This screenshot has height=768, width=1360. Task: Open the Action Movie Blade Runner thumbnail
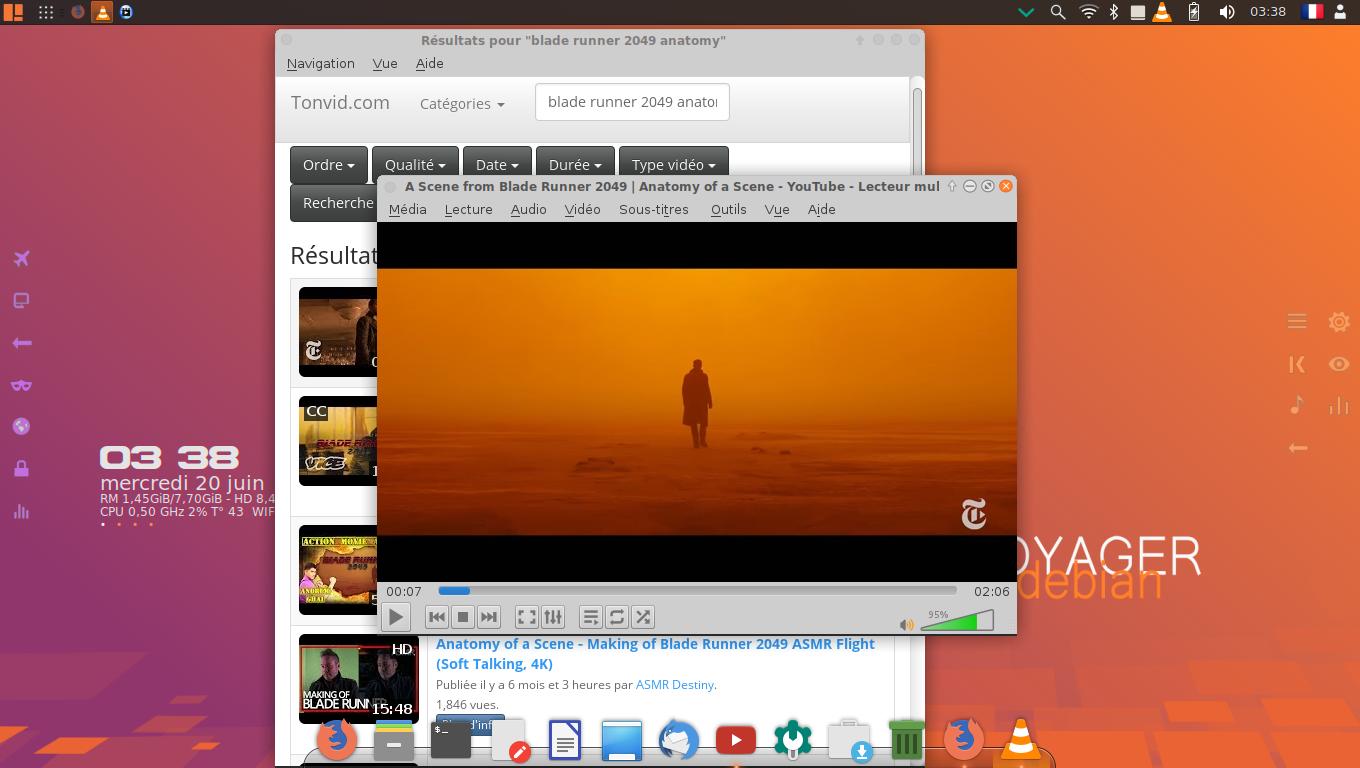pos(338,570)
